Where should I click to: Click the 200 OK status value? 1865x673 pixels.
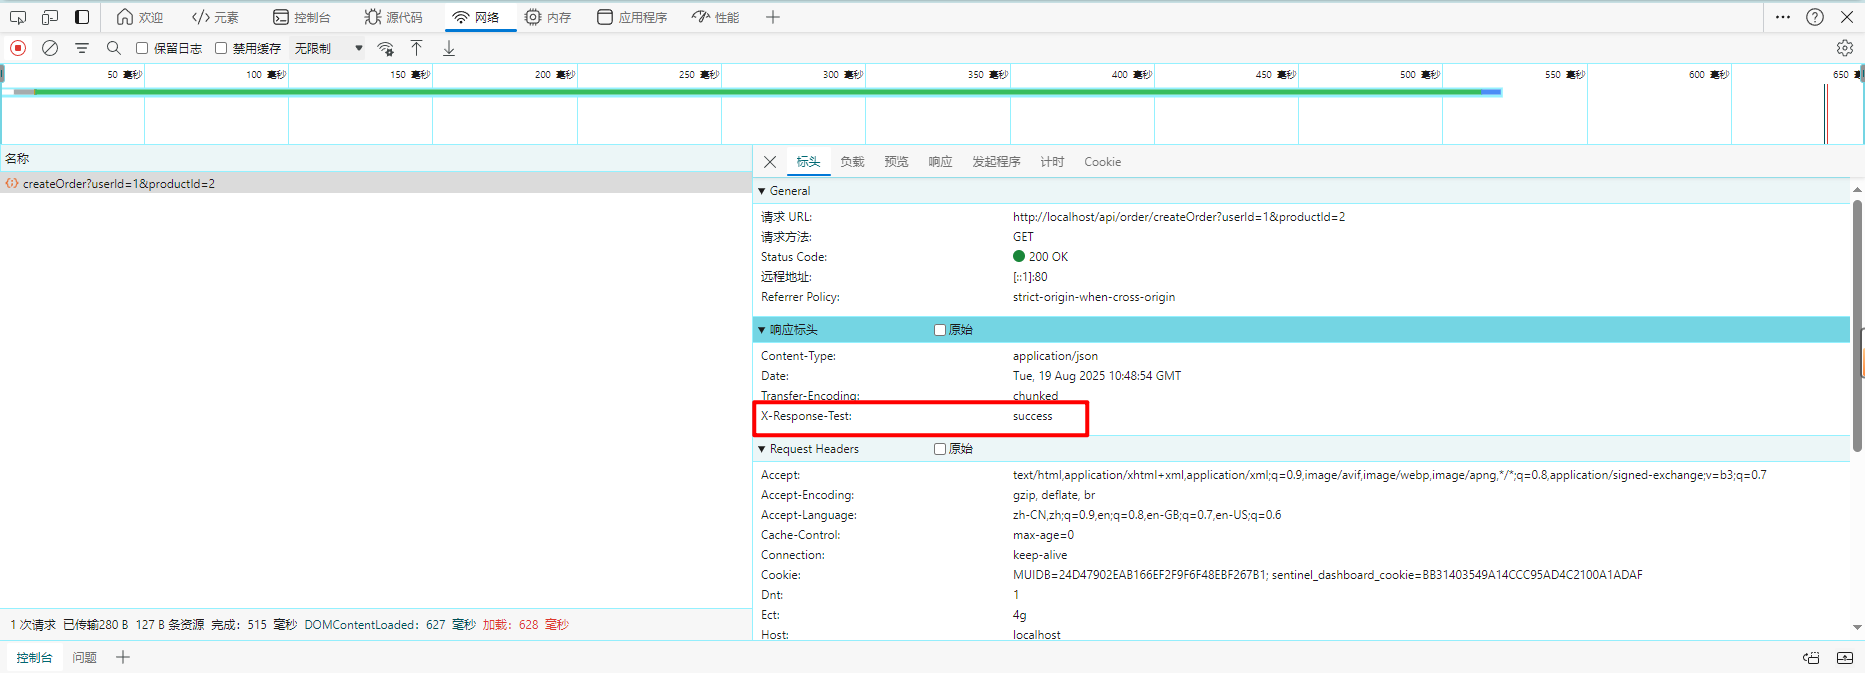pyautogui.click(x=1048, y=257)
